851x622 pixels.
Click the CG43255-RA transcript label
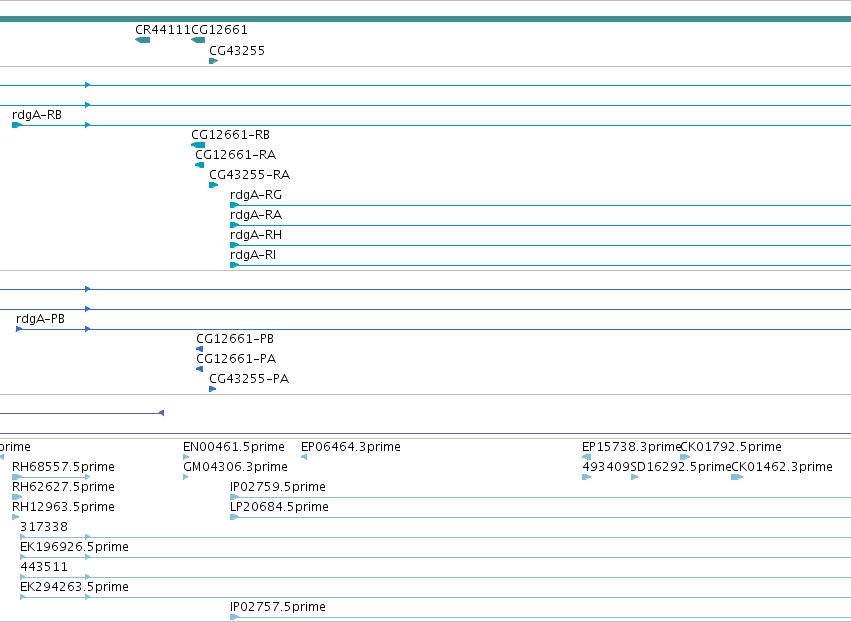pos(250,175)
